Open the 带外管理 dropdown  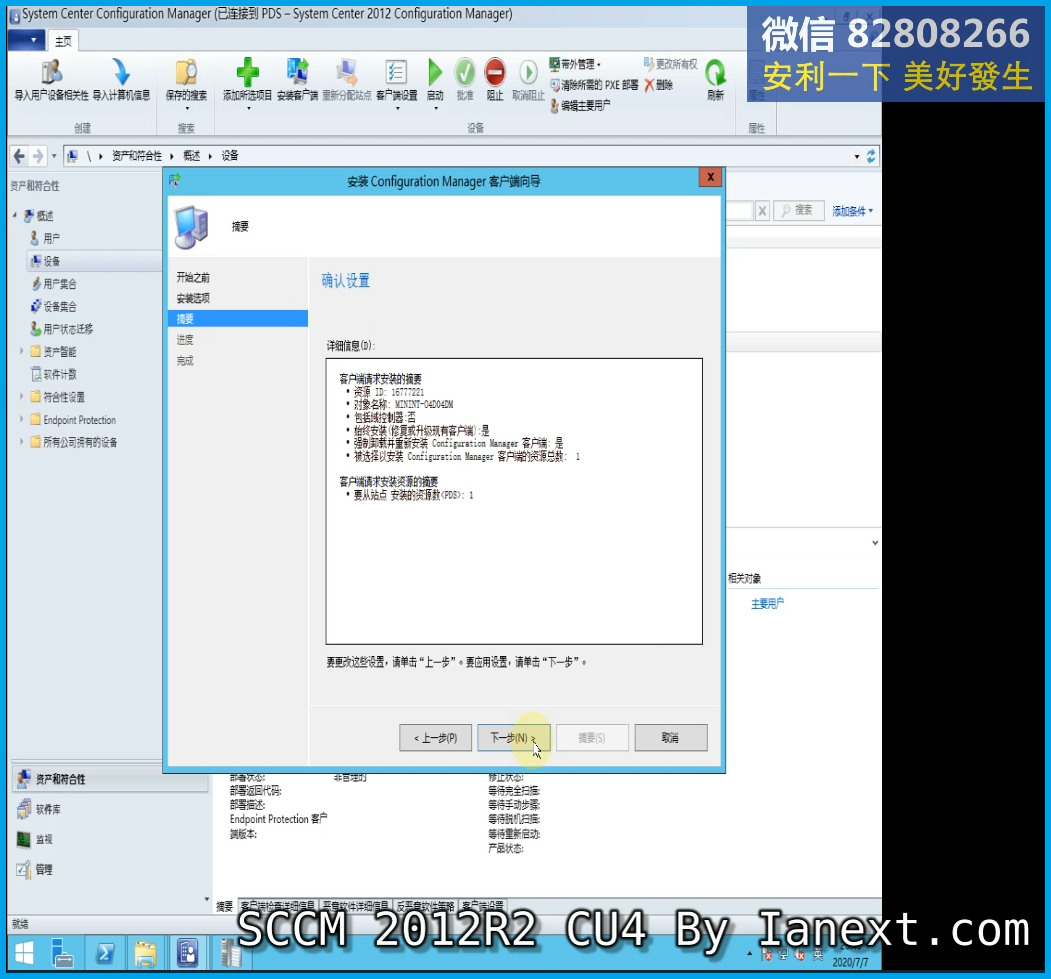575,64
